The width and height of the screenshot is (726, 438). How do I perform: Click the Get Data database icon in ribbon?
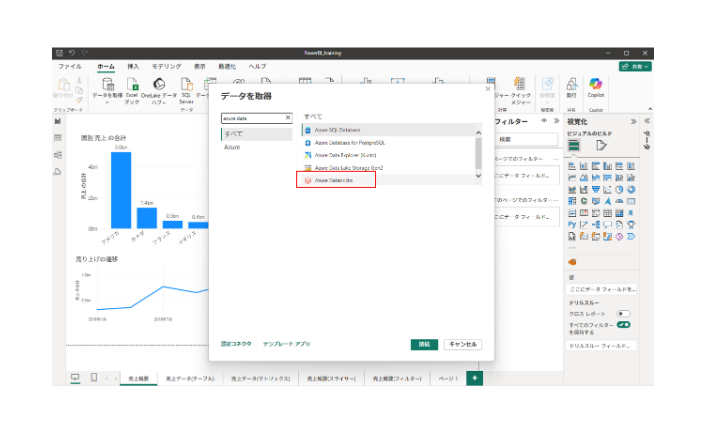[108, 84]
